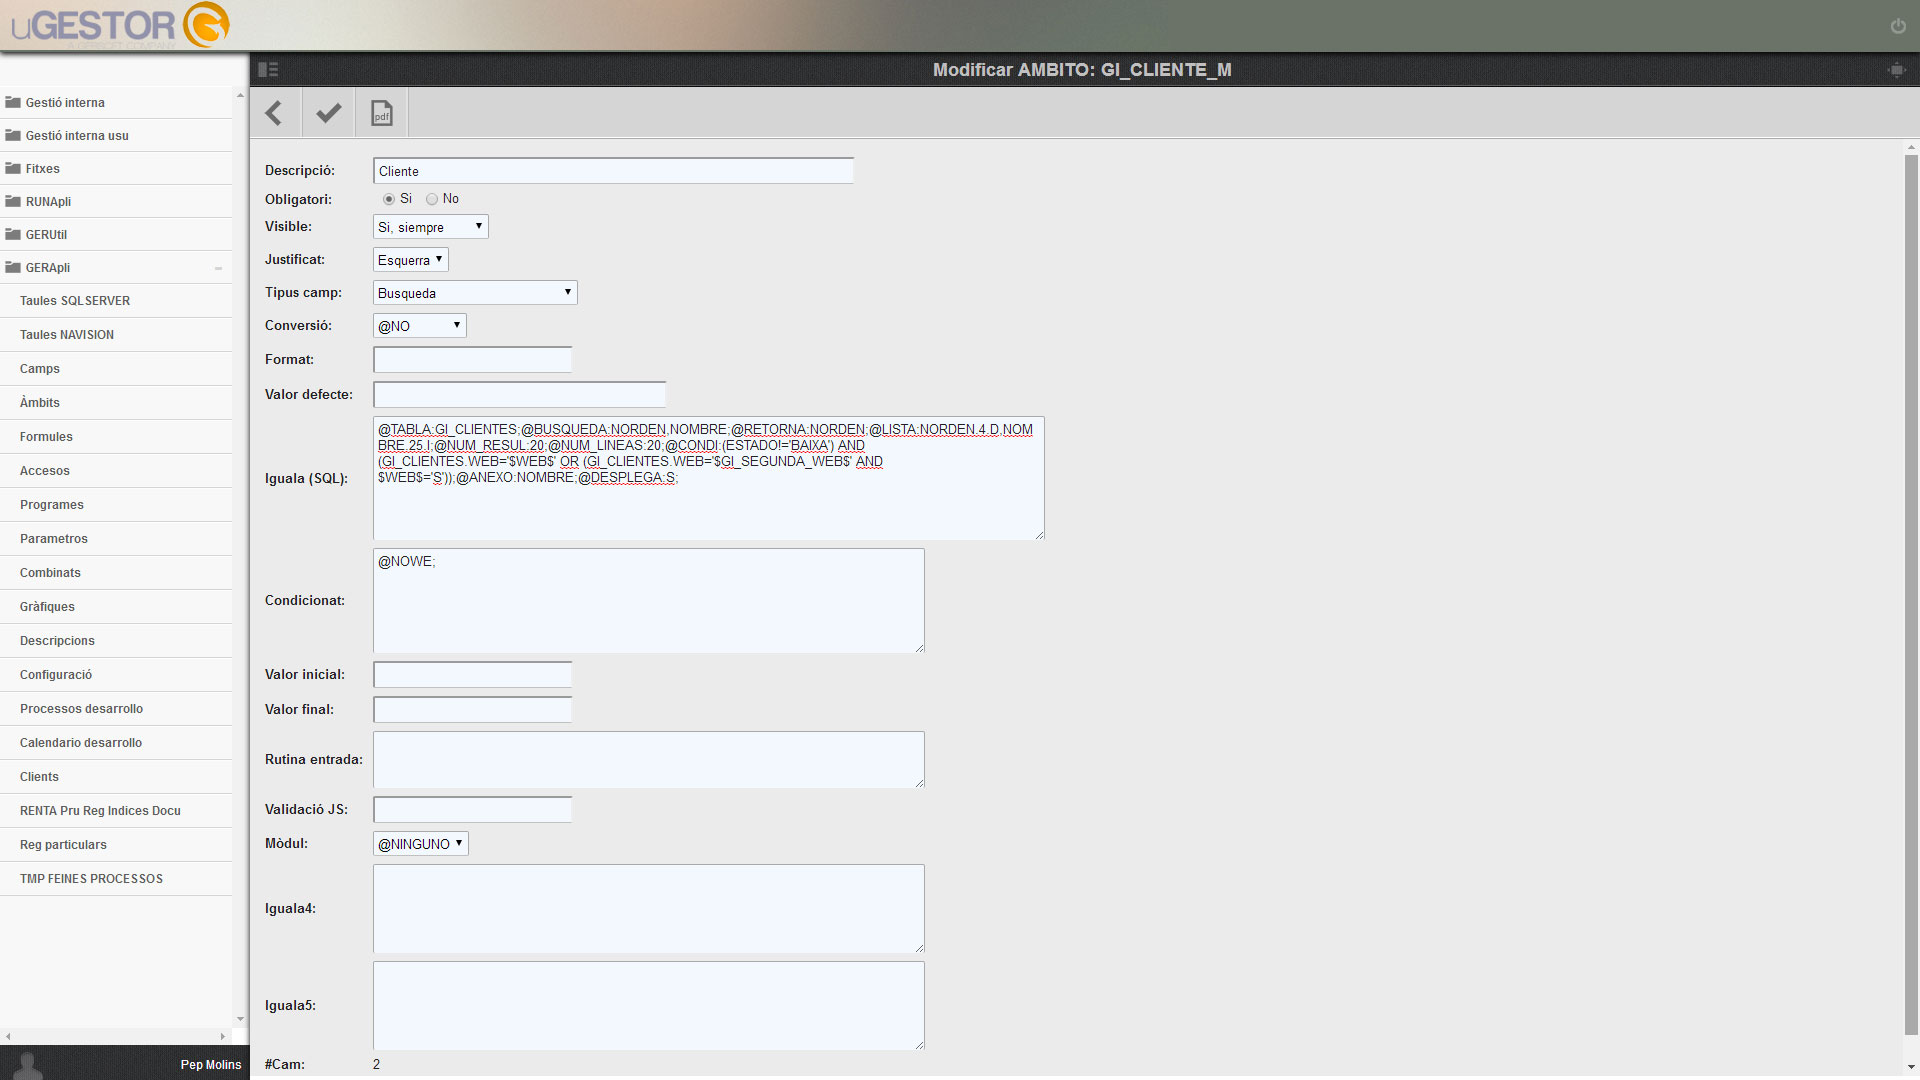Click the Descripció input field
This screenshot has height=1080, width=1920.
[614, 171]
